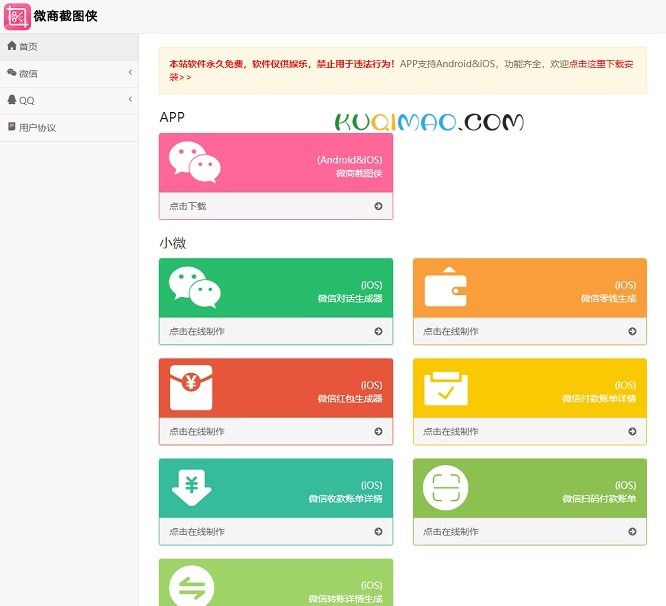Click 点击在线制作 under 微信付款账单详情
Image resolution: width=666 pixels, height=606 pixels.
coord(451,431)
